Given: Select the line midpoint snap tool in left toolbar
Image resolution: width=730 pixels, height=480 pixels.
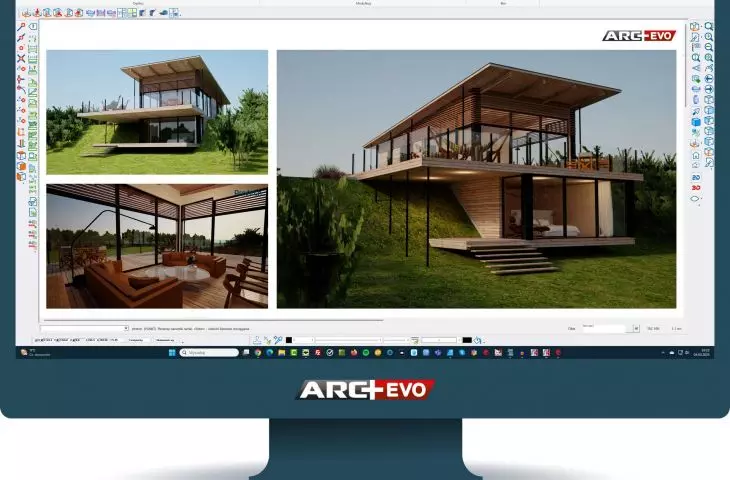Looking at the screenshot, I should 21,37.
